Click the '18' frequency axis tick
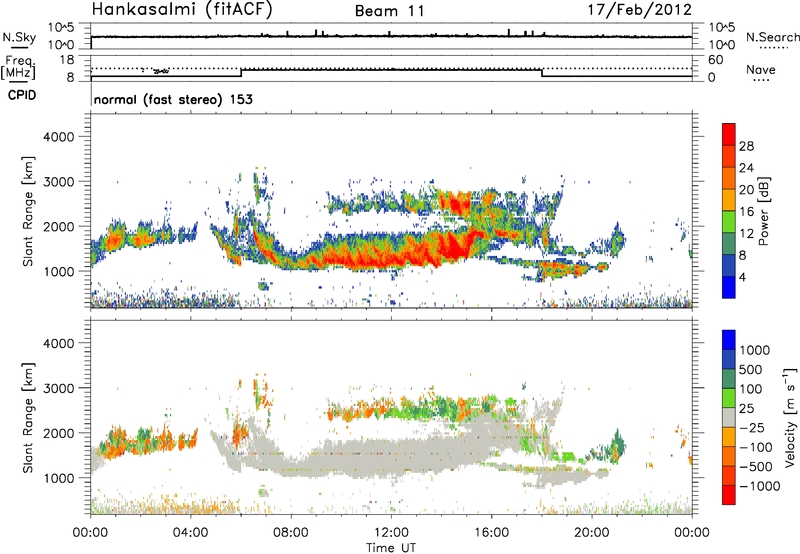Viewport: 800px width, 554px height. click(x=67, y=60)
